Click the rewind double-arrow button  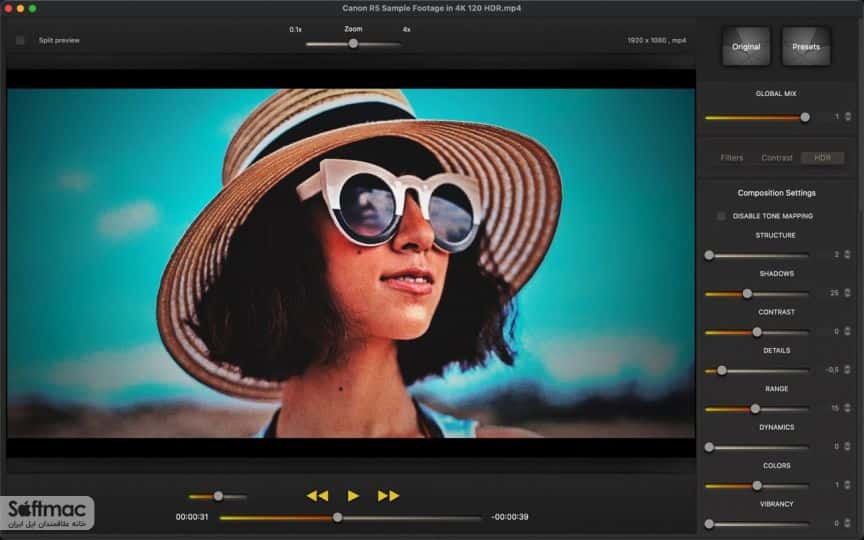coord(317,496)
